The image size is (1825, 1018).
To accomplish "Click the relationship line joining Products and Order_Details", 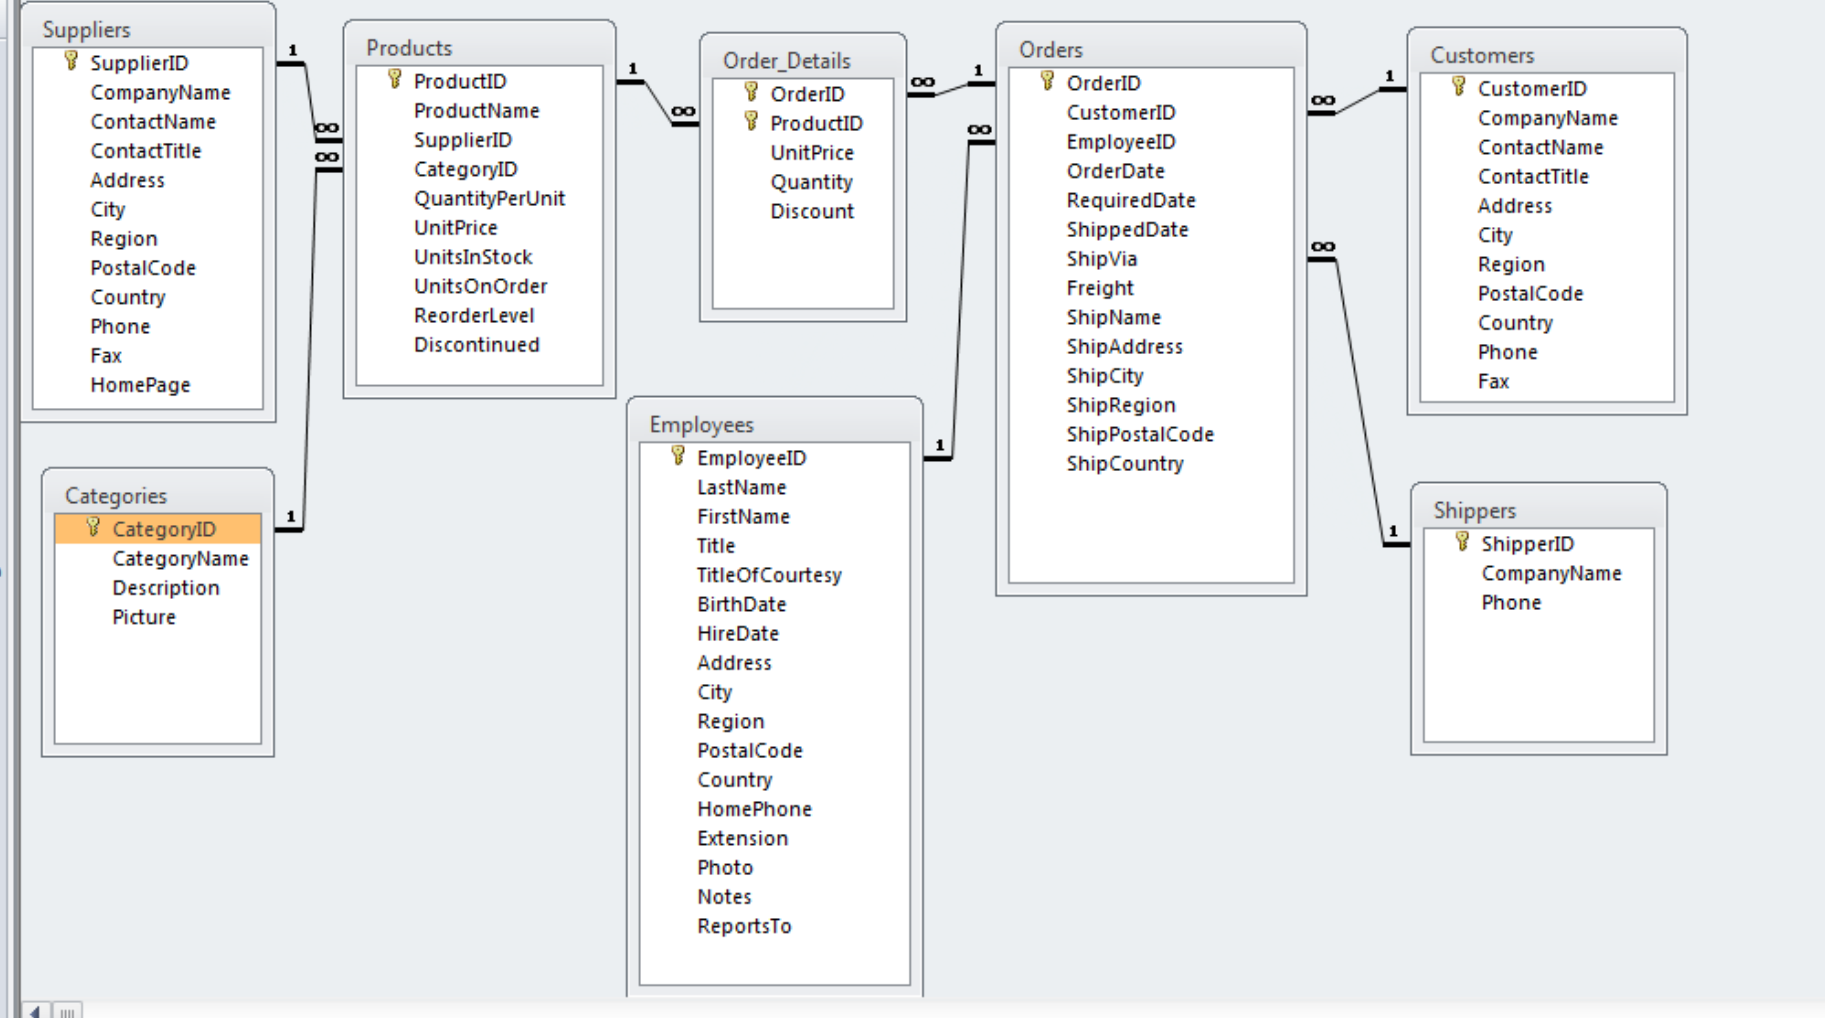I will pyautogui.click(x=660, y=100).
